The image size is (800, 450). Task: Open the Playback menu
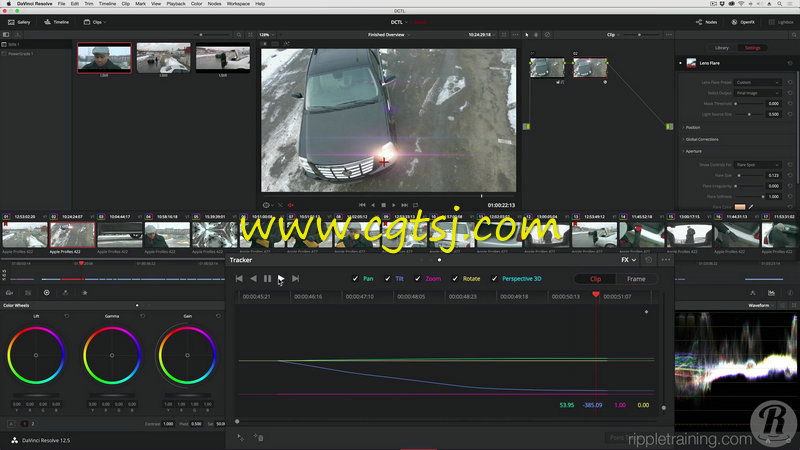tap(176, 4)
